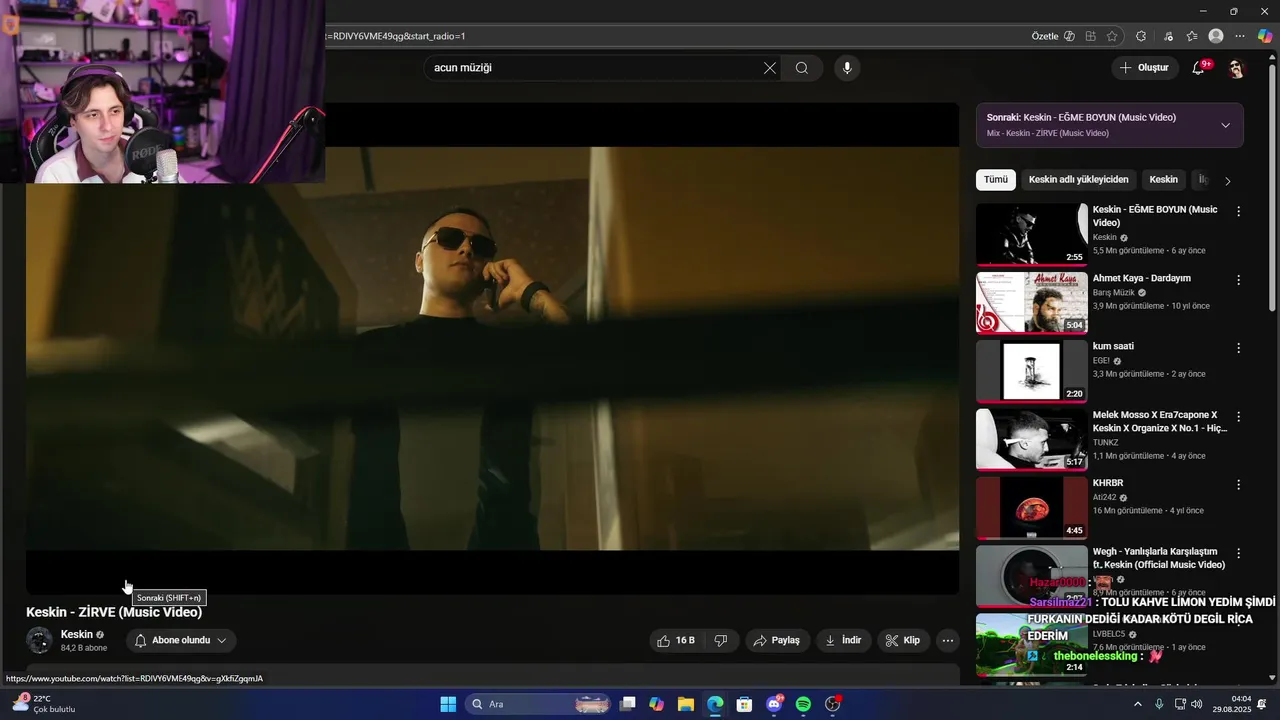Open more actions ellipsis below video
This screenshot has width=1280, height=720.
tap(947, 640)
